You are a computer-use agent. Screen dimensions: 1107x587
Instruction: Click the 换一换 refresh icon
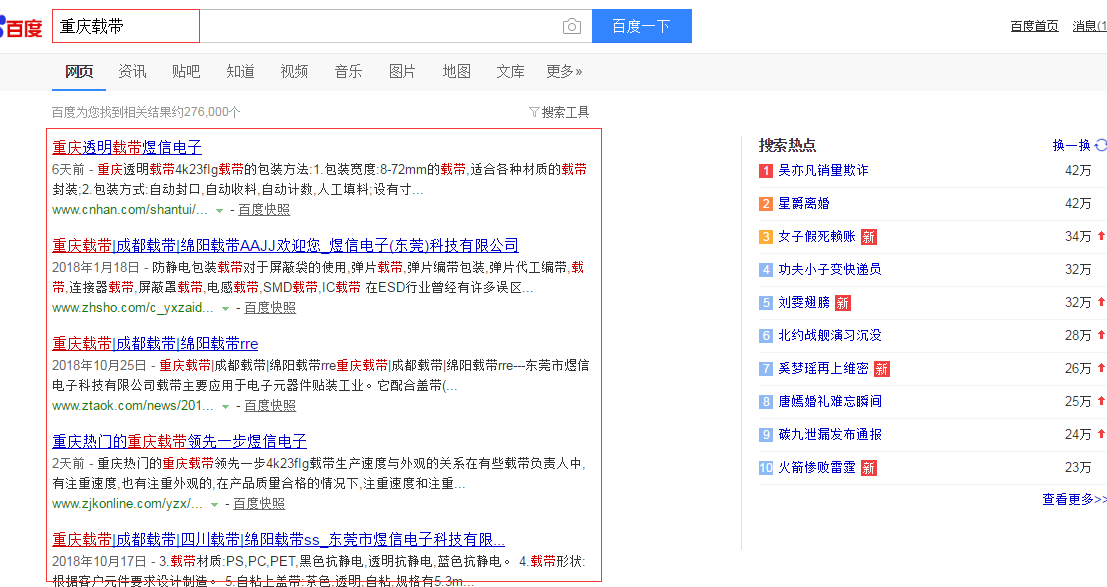point(1100,145)
